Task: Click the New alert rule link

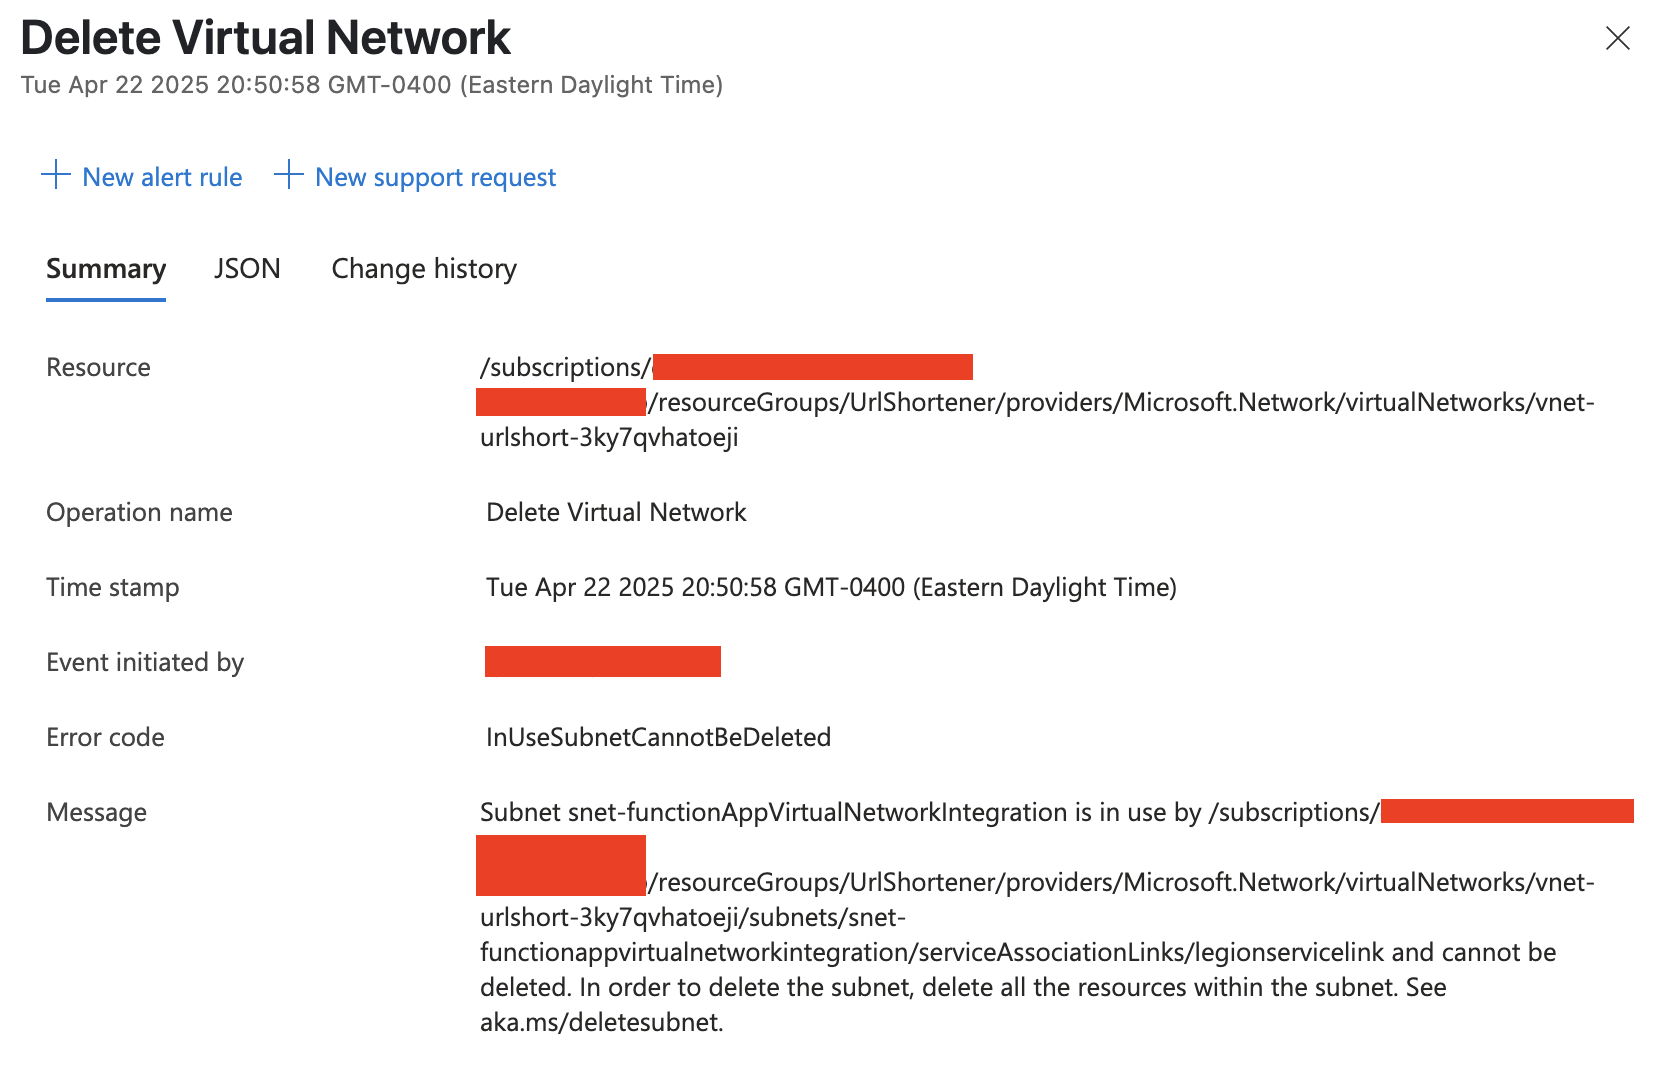Action: (162, 177)
